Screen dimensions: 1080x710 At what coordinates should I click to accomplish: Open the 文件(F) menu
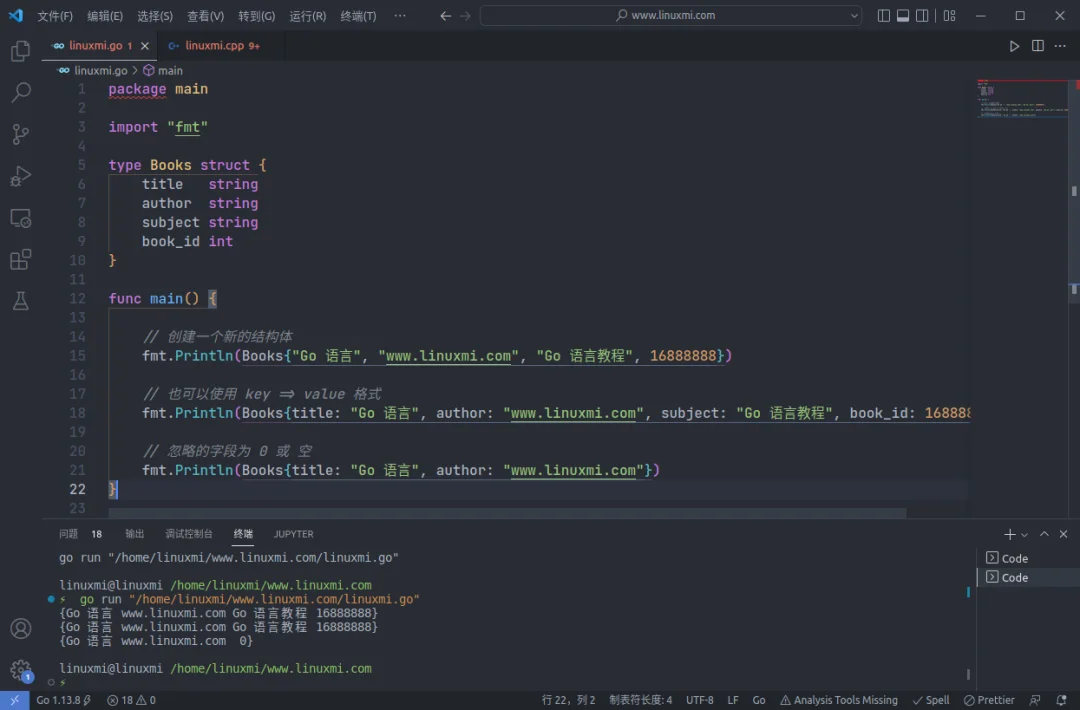click(55, 16)
